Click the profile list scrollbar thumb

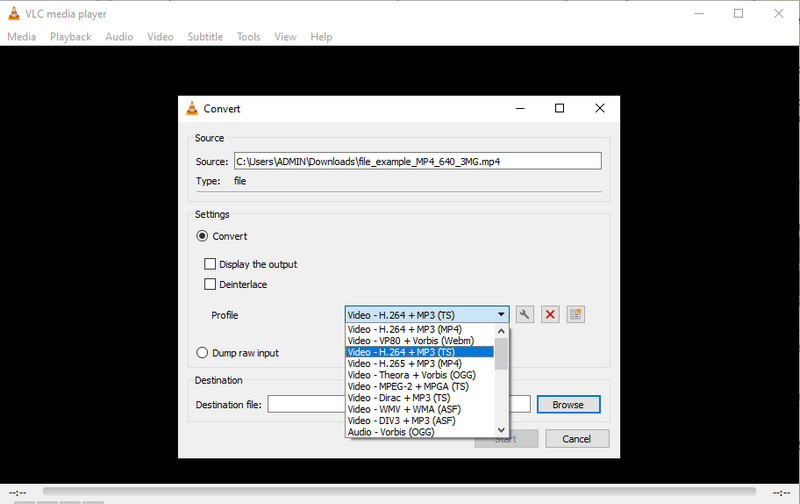(x=501, y=354)
